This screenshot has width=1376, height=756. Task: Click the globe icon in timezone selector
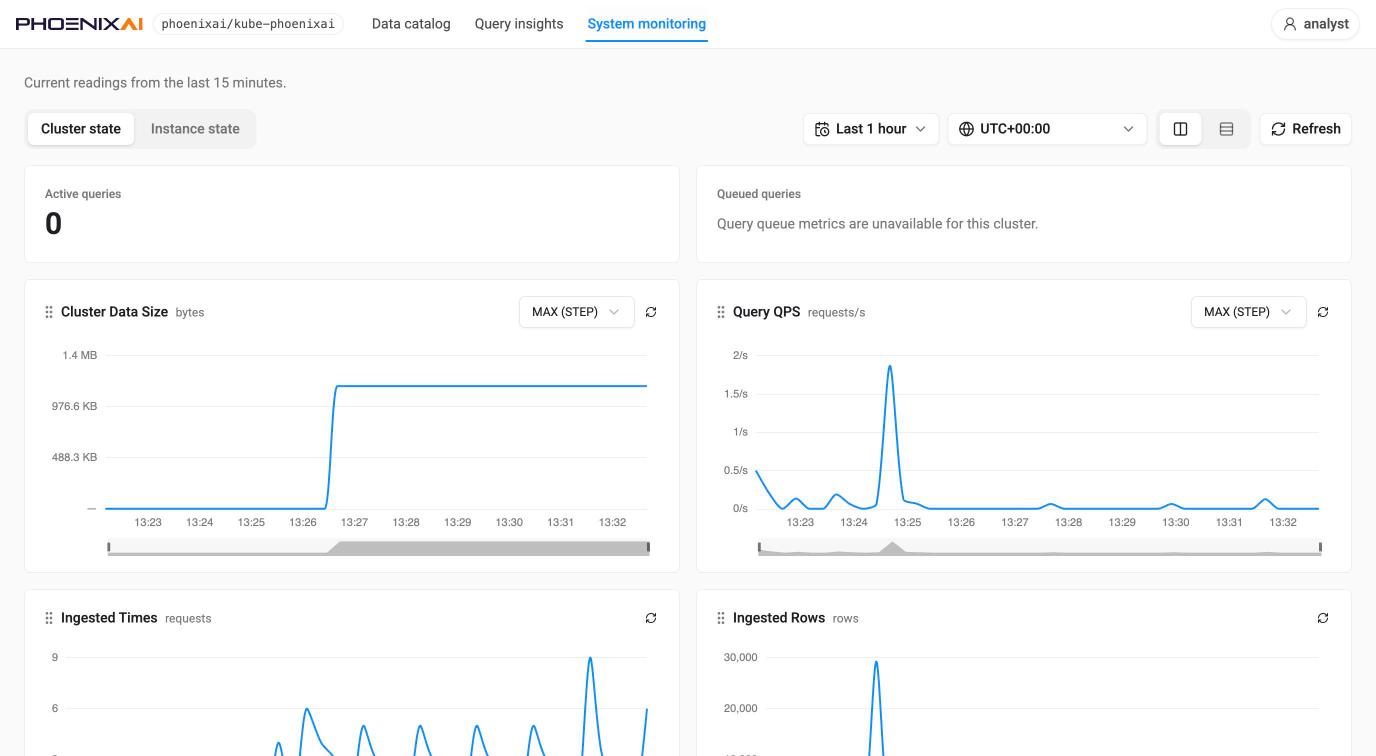(966, 129)
